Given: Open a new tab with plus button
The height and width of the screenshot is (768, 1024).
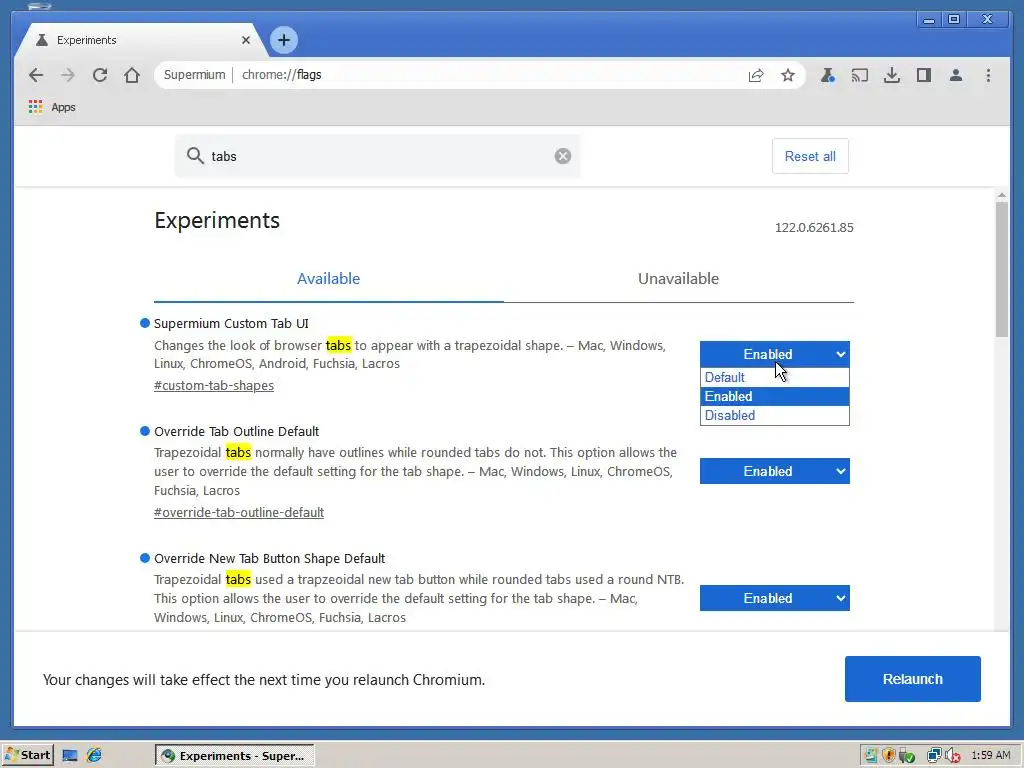Looking at the screenshot, I should (x=283, y=40).
